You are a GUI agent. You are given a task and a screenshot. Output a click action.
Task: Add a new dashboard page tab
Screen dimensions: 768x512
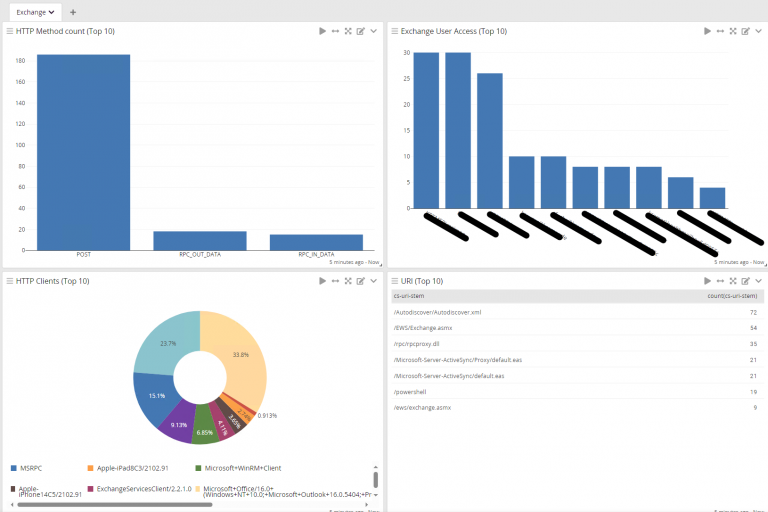[73, 11]
